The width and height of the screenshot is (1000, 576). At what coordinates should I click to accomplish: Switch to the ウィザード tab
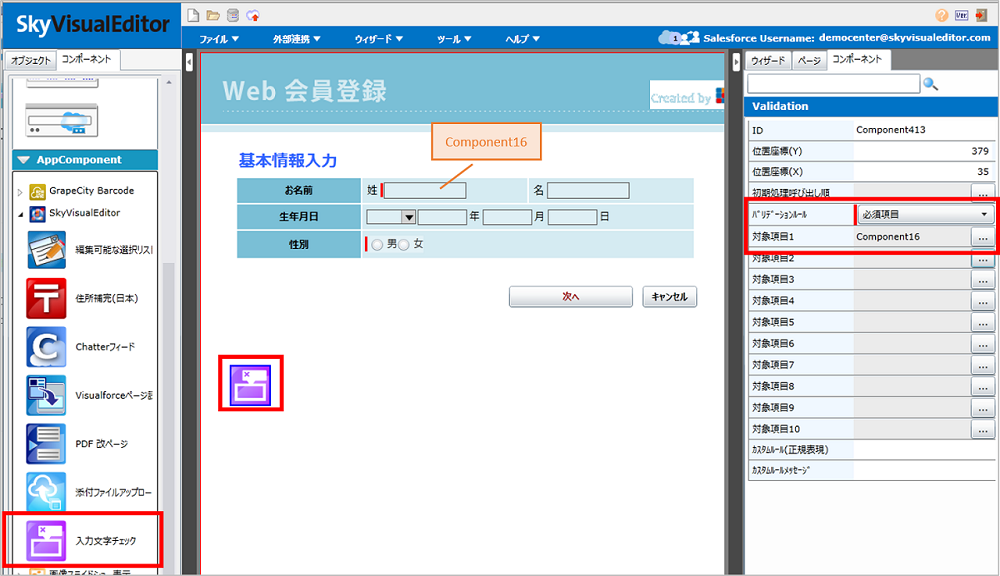[768, 61]
